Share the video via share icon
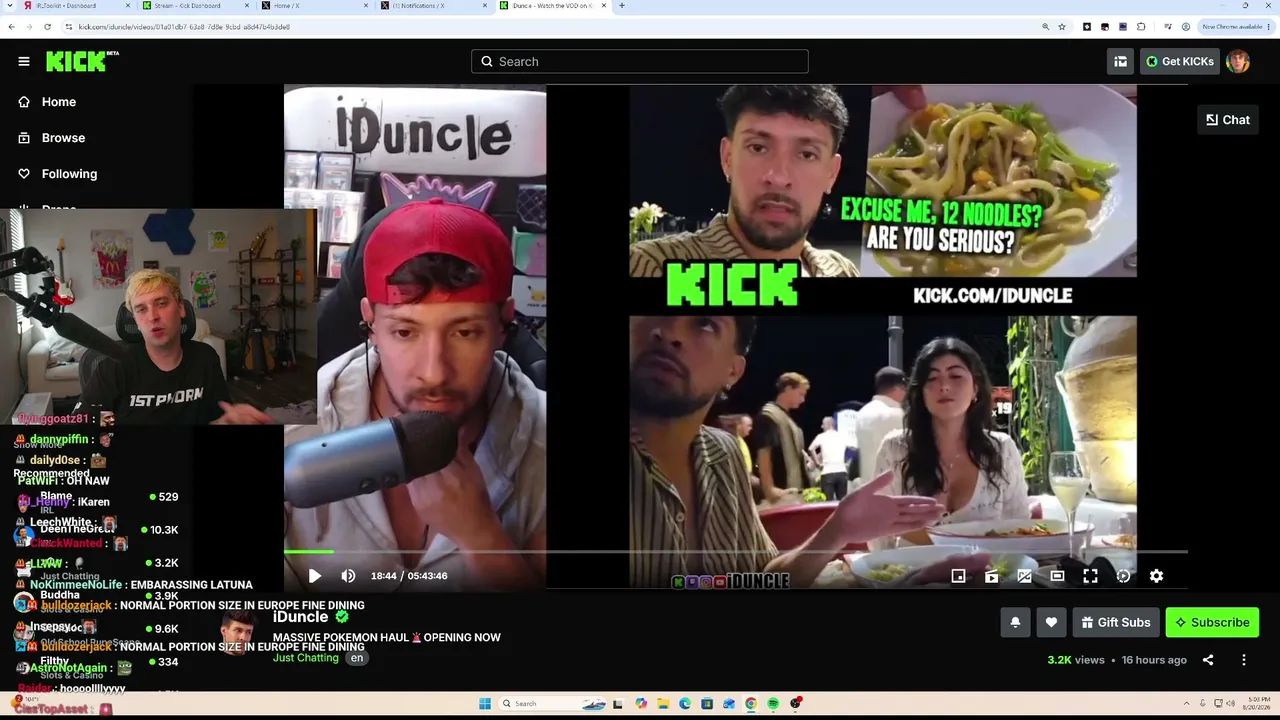 [1208, 660]
